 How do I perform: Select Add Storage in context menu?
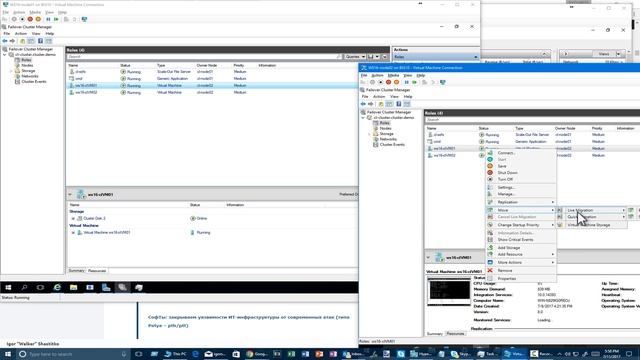(x=509, y=248)
